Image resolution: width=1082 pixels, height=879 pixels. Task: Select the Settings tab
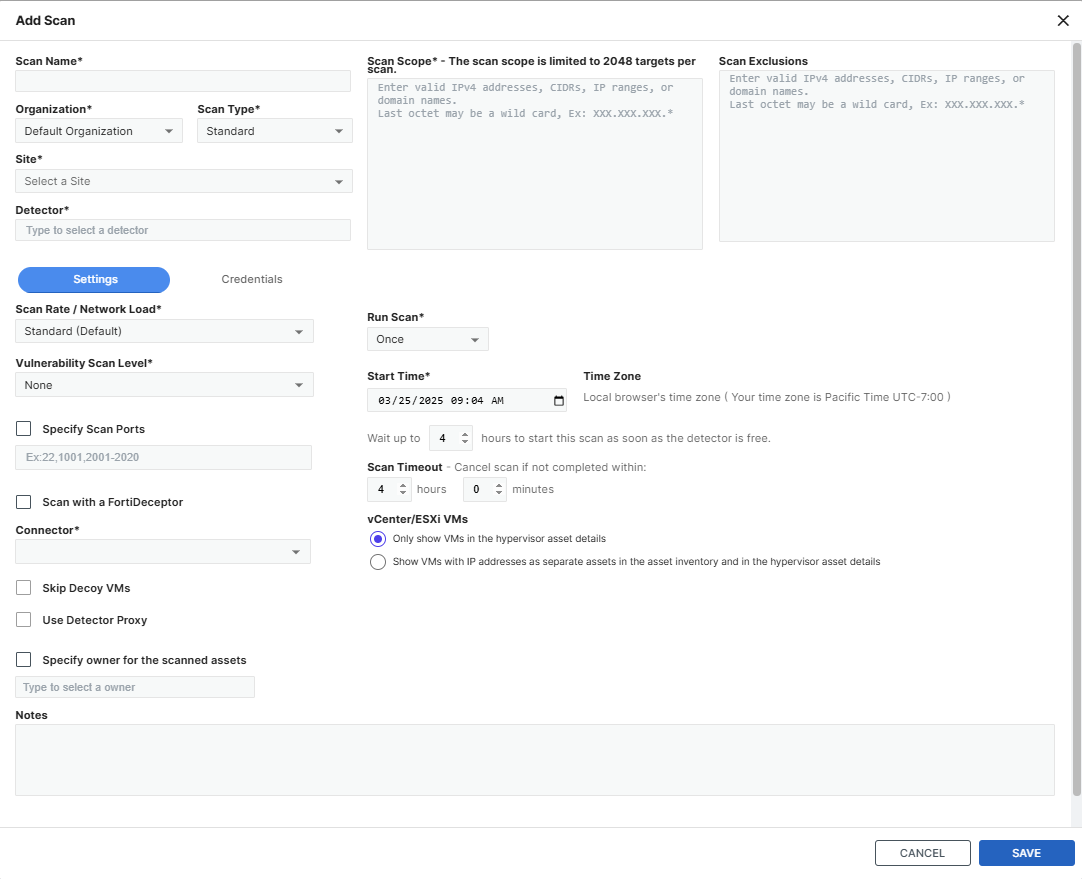pos(95,280)
